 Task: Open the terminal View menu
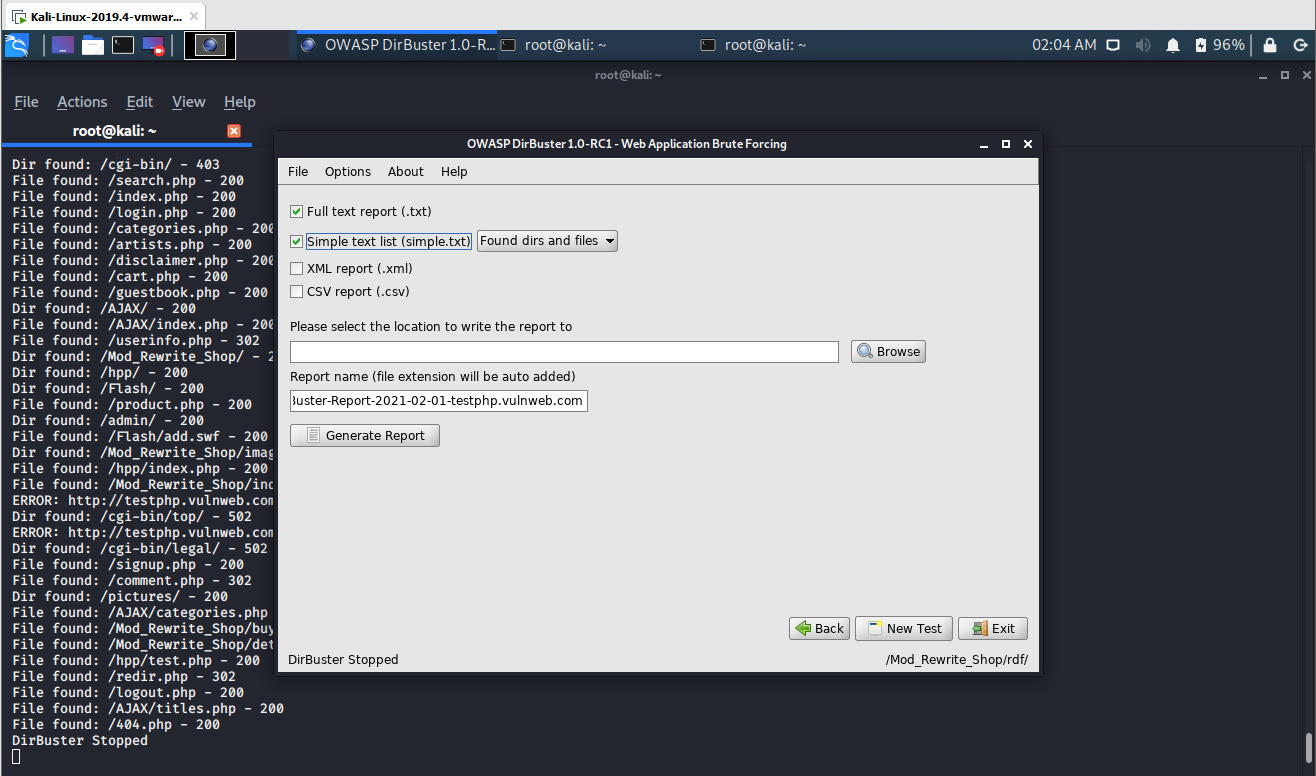(x=188, y=102)
